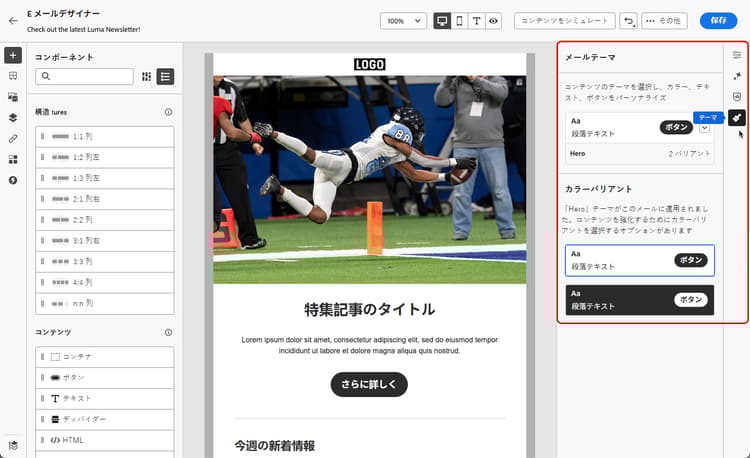Open the add components plus icon

pos(13,55)
